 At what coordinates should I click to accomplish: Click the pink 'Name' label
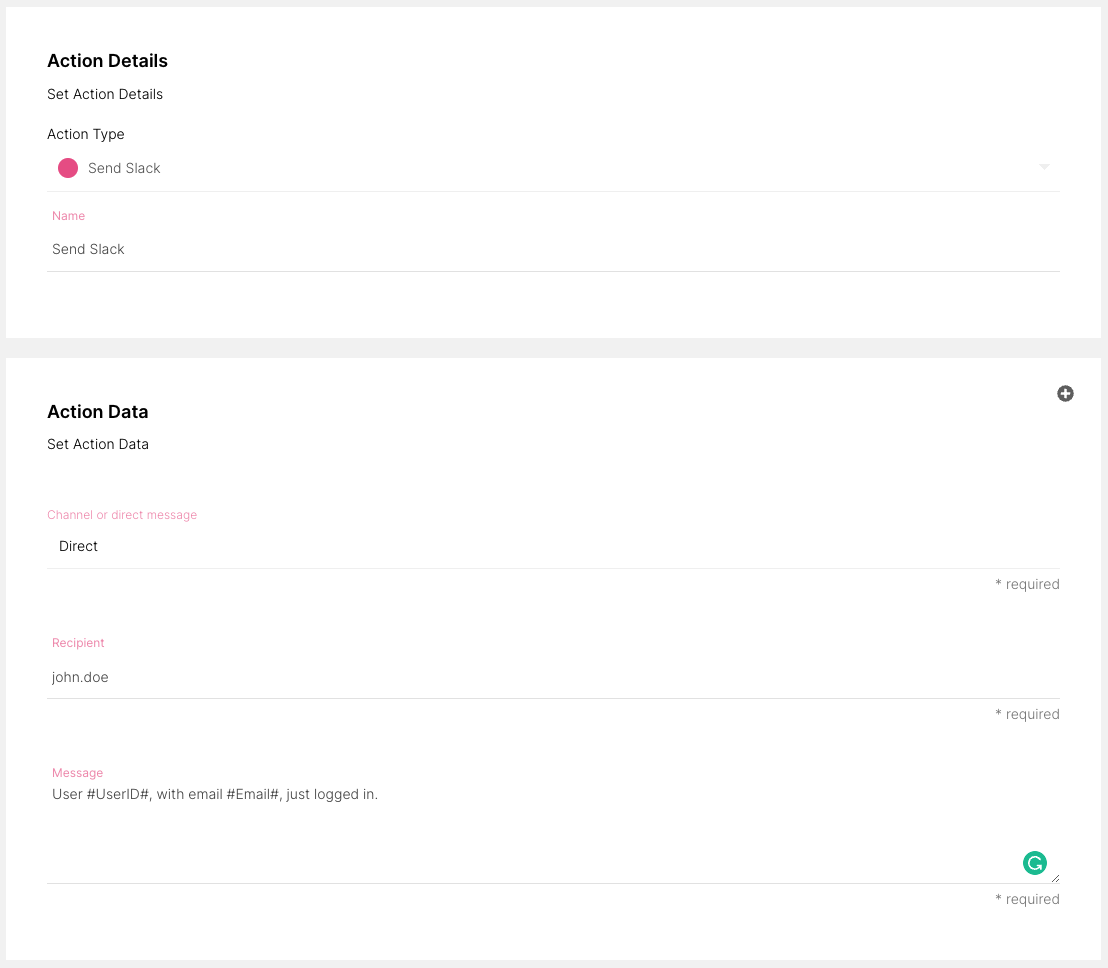coord(69,216)
